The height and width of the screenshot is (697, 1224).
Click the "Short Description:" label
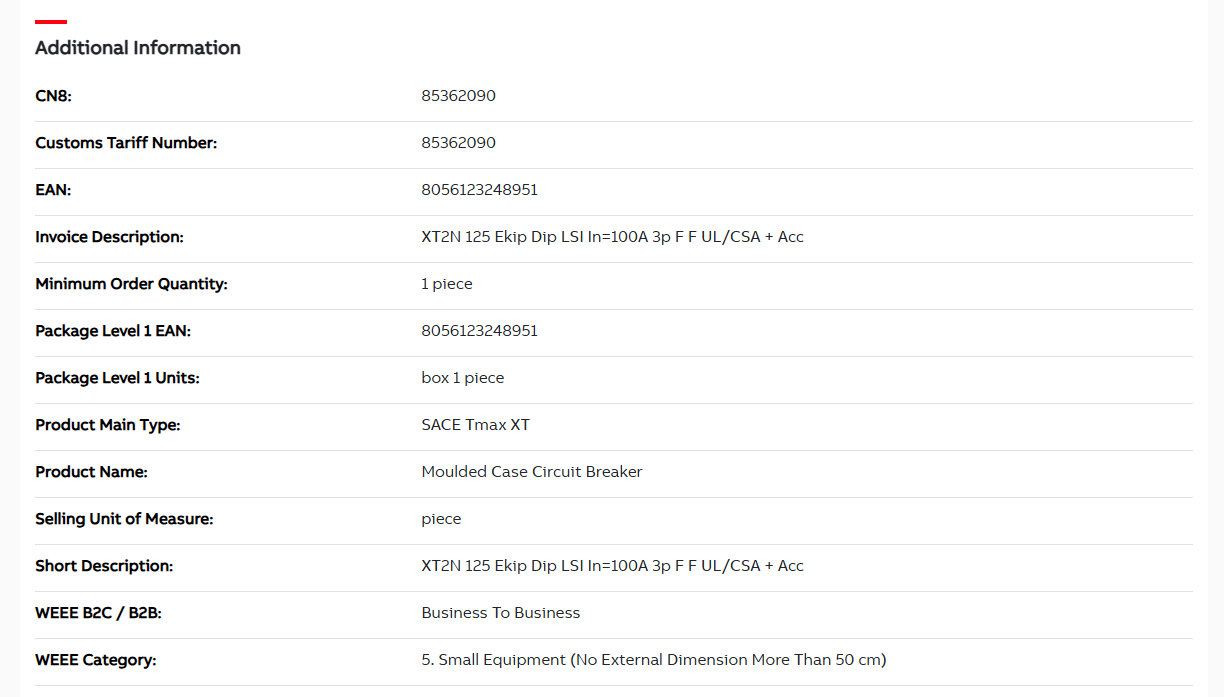point(104,566)
